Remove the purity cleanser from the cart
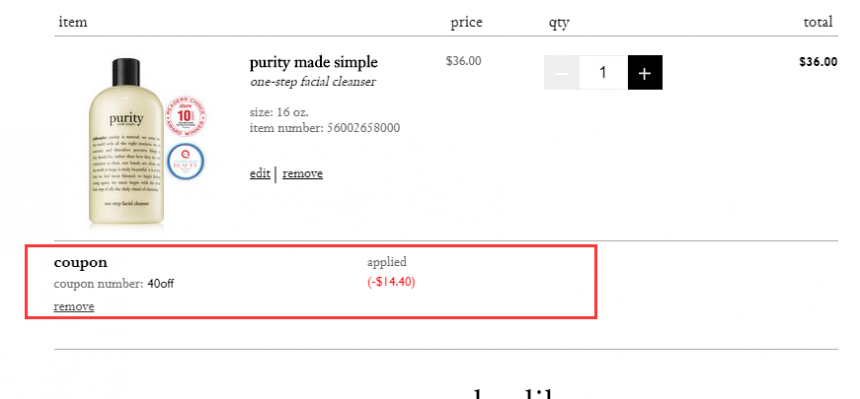This screenshot has height=399, width=860. [x=303, y=173]
